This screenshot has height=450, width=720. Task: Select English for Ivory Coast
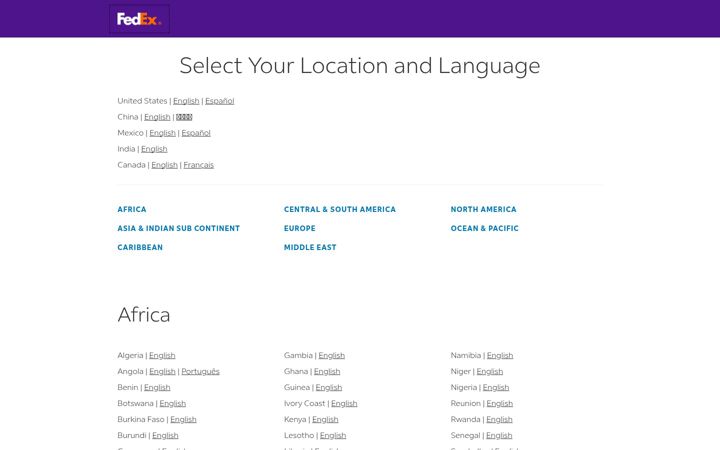pyautogui.click(x=344, y=404)
